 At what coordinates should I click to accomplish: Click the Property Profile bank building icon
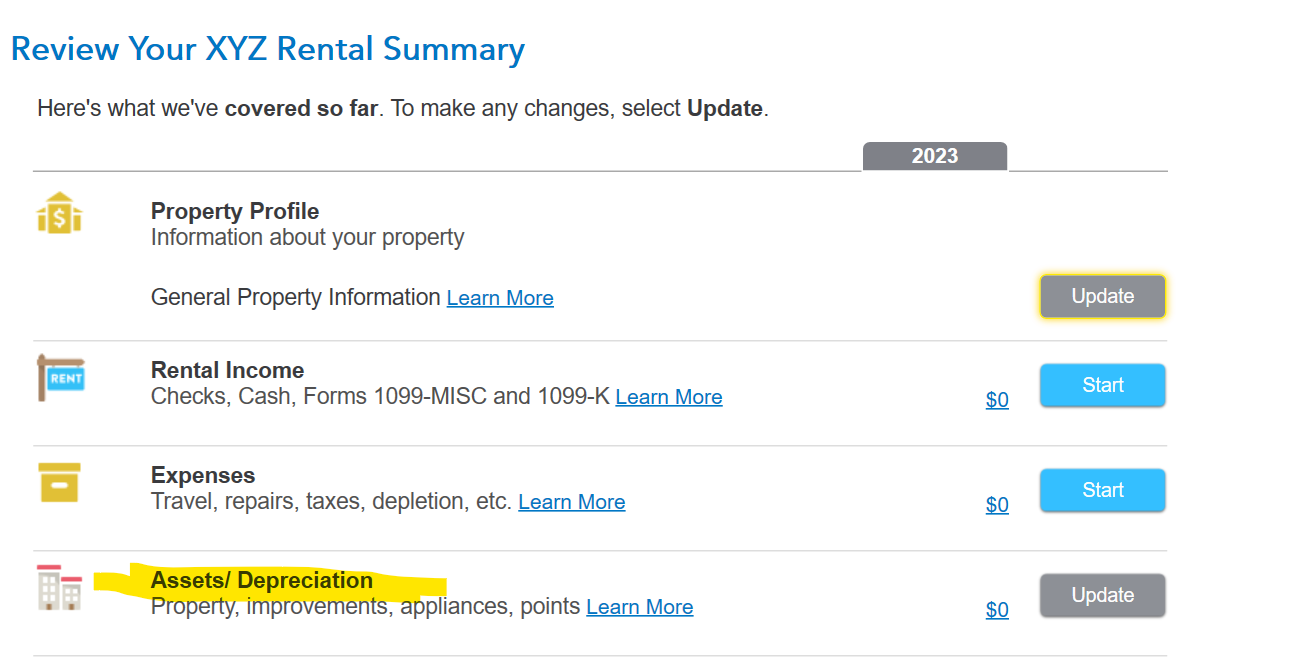point(59,213)
